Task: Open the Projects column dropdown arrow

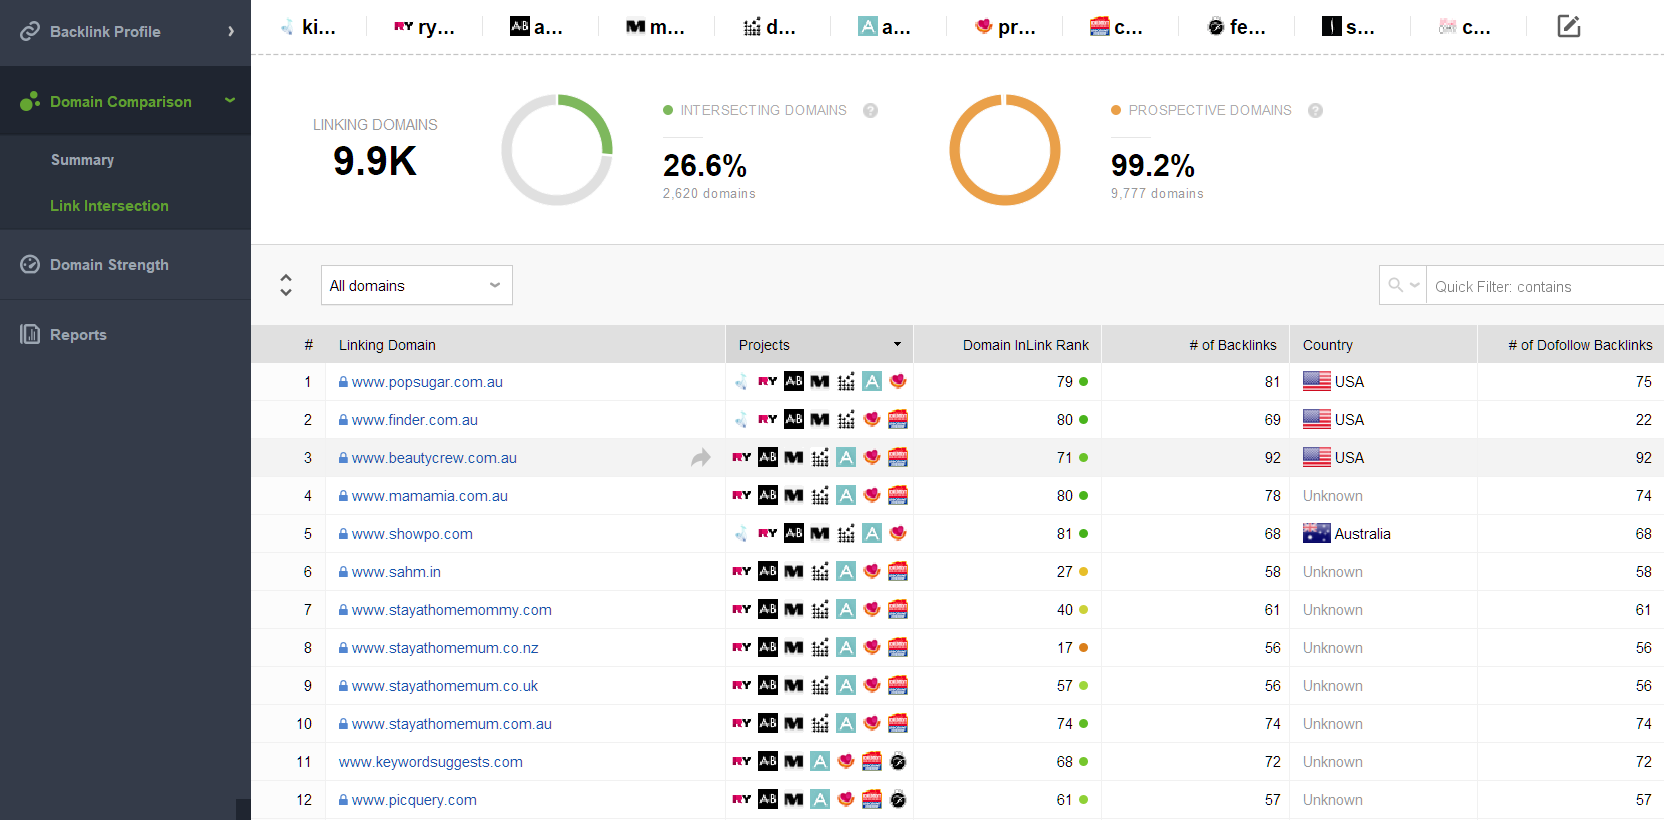Action: (x=897, y=344)
